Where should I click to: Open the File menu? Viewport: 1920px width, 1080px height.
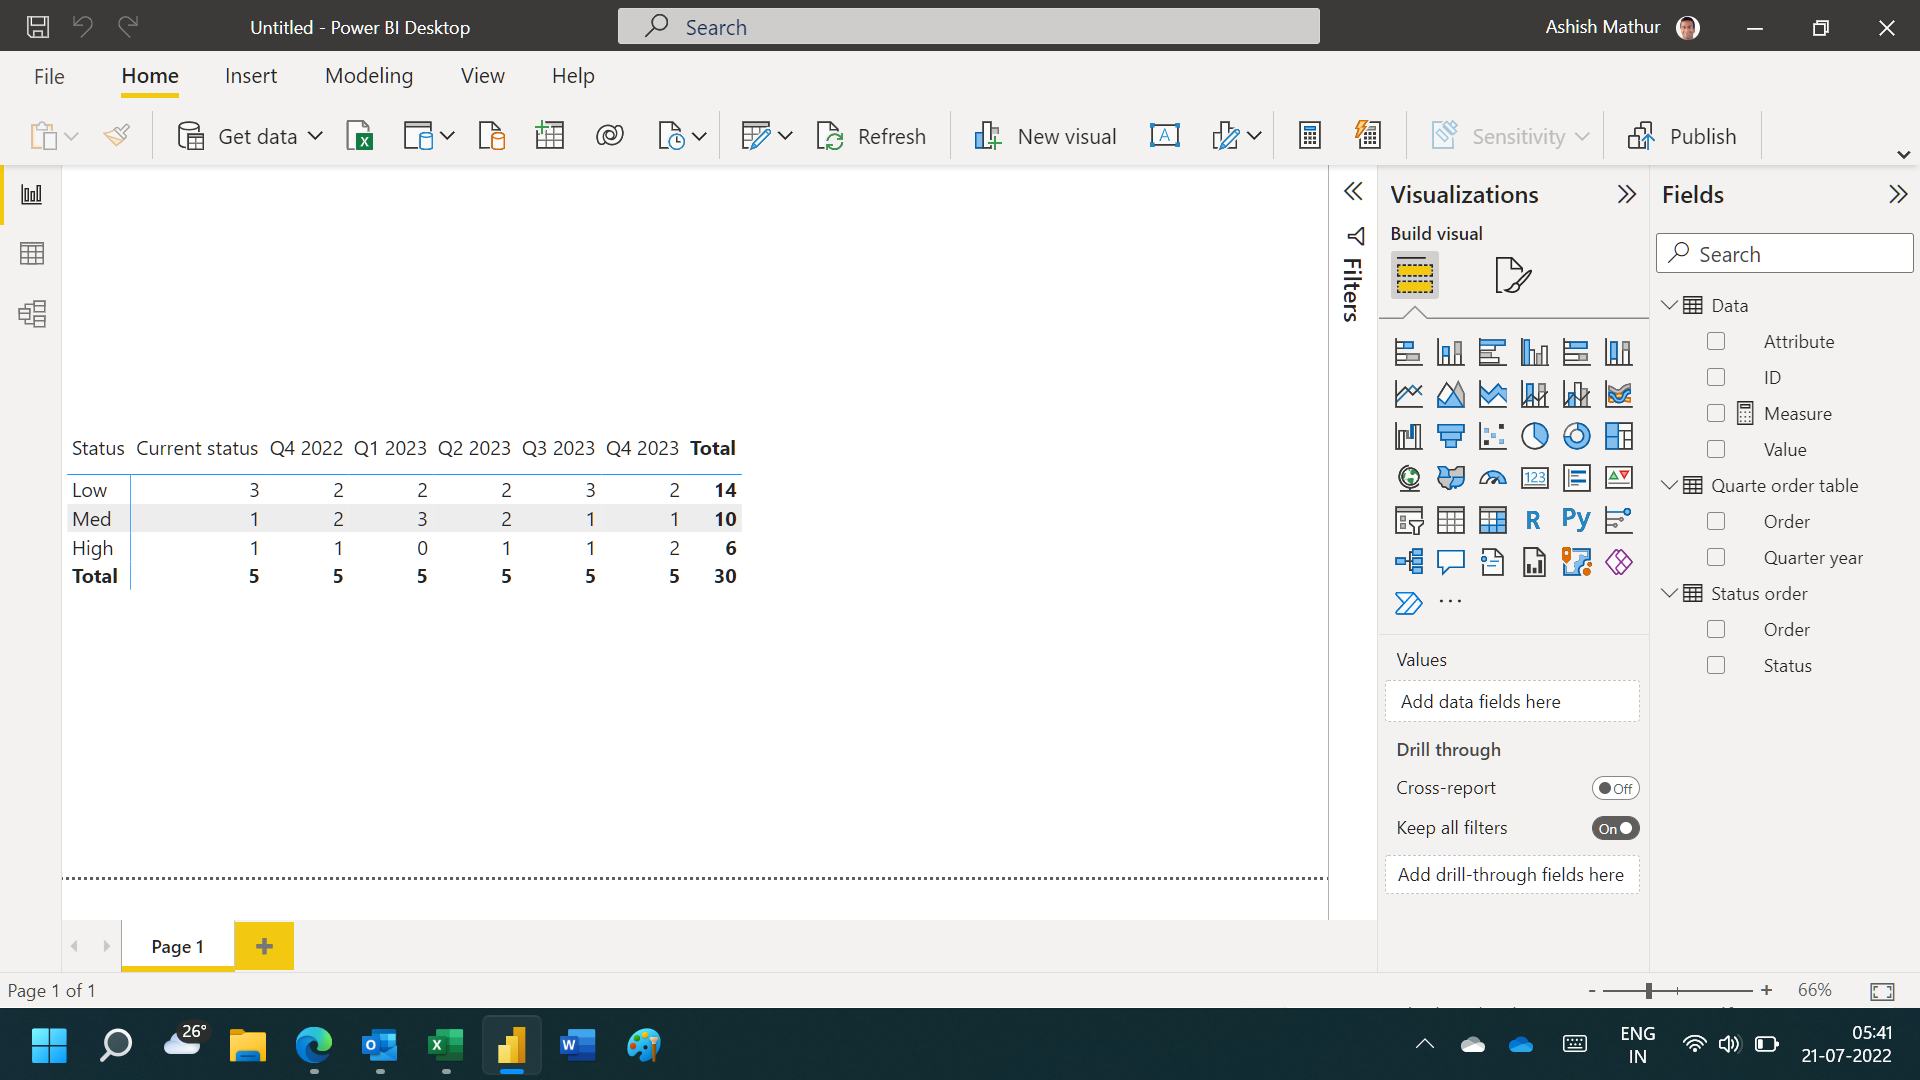49,76
